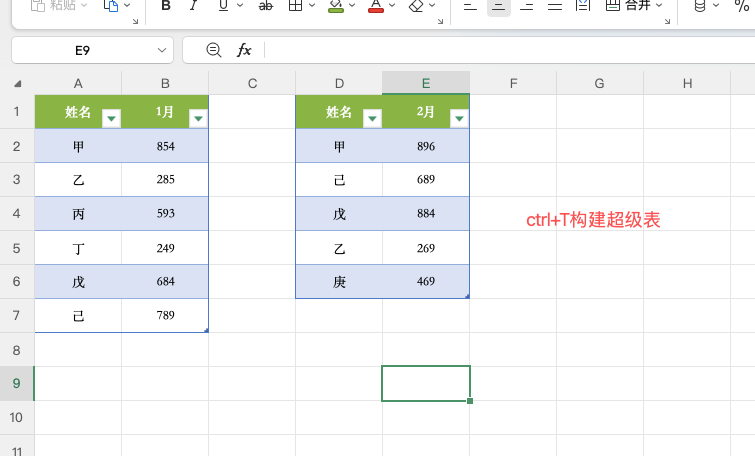Open underline style dropdown arrow
Image resolution: width=755 pixels, height=456 pixels.
[240, 5]
